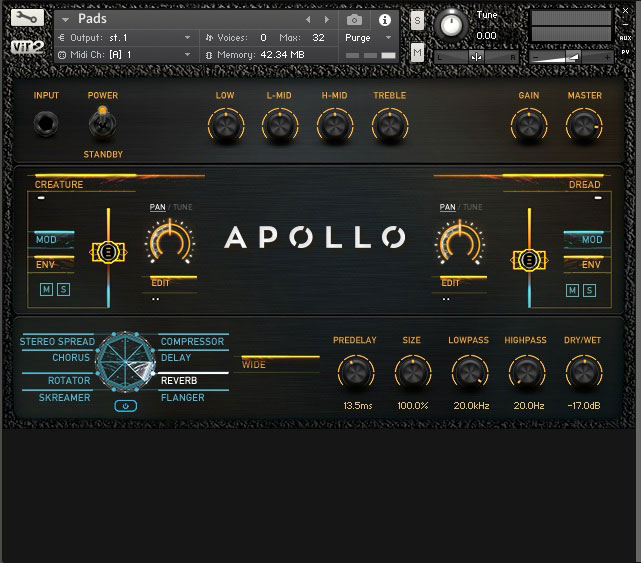Go to previous instrument with left arrow
Viewport: 641px width, 563px height.
click(x=308, y=19)
